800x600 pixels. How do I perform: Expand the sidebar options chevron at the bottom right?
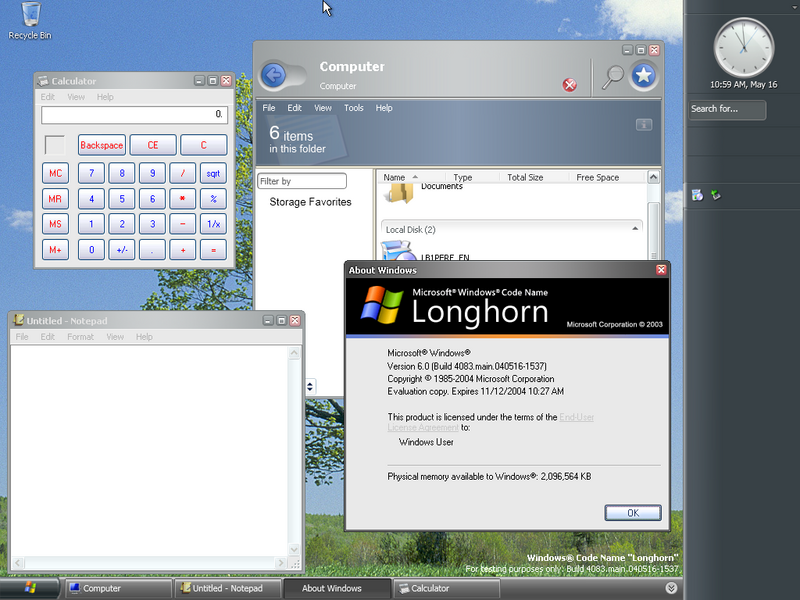pos(671,588)
